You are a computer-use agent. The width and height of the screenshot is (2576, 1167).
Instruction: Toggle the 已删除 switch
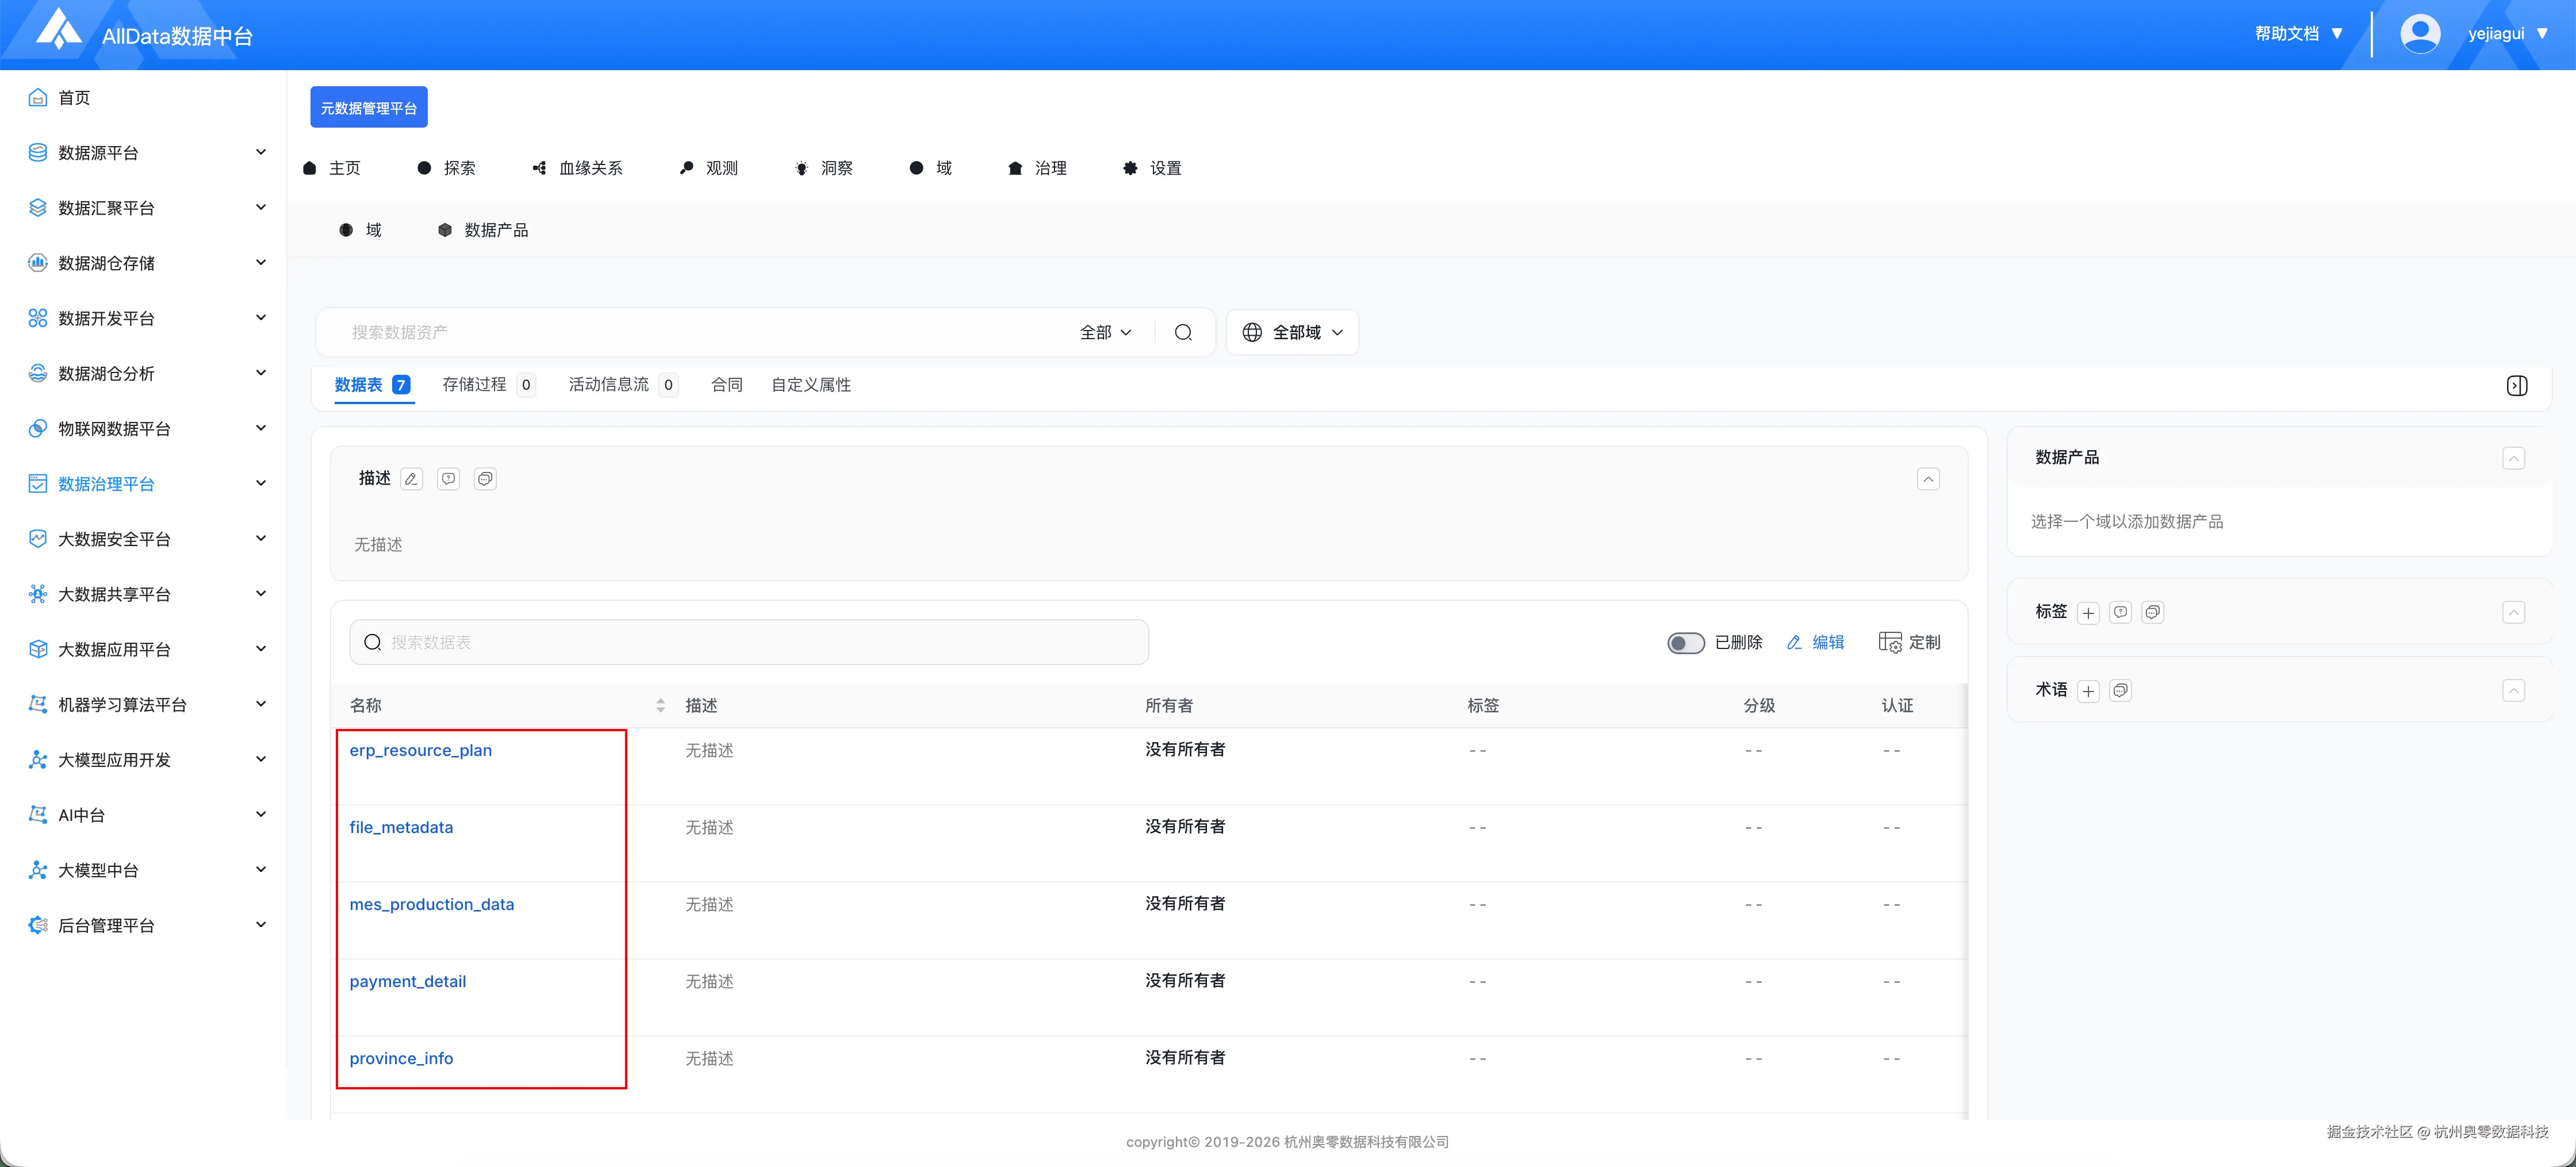click(x=1685, y=643)
